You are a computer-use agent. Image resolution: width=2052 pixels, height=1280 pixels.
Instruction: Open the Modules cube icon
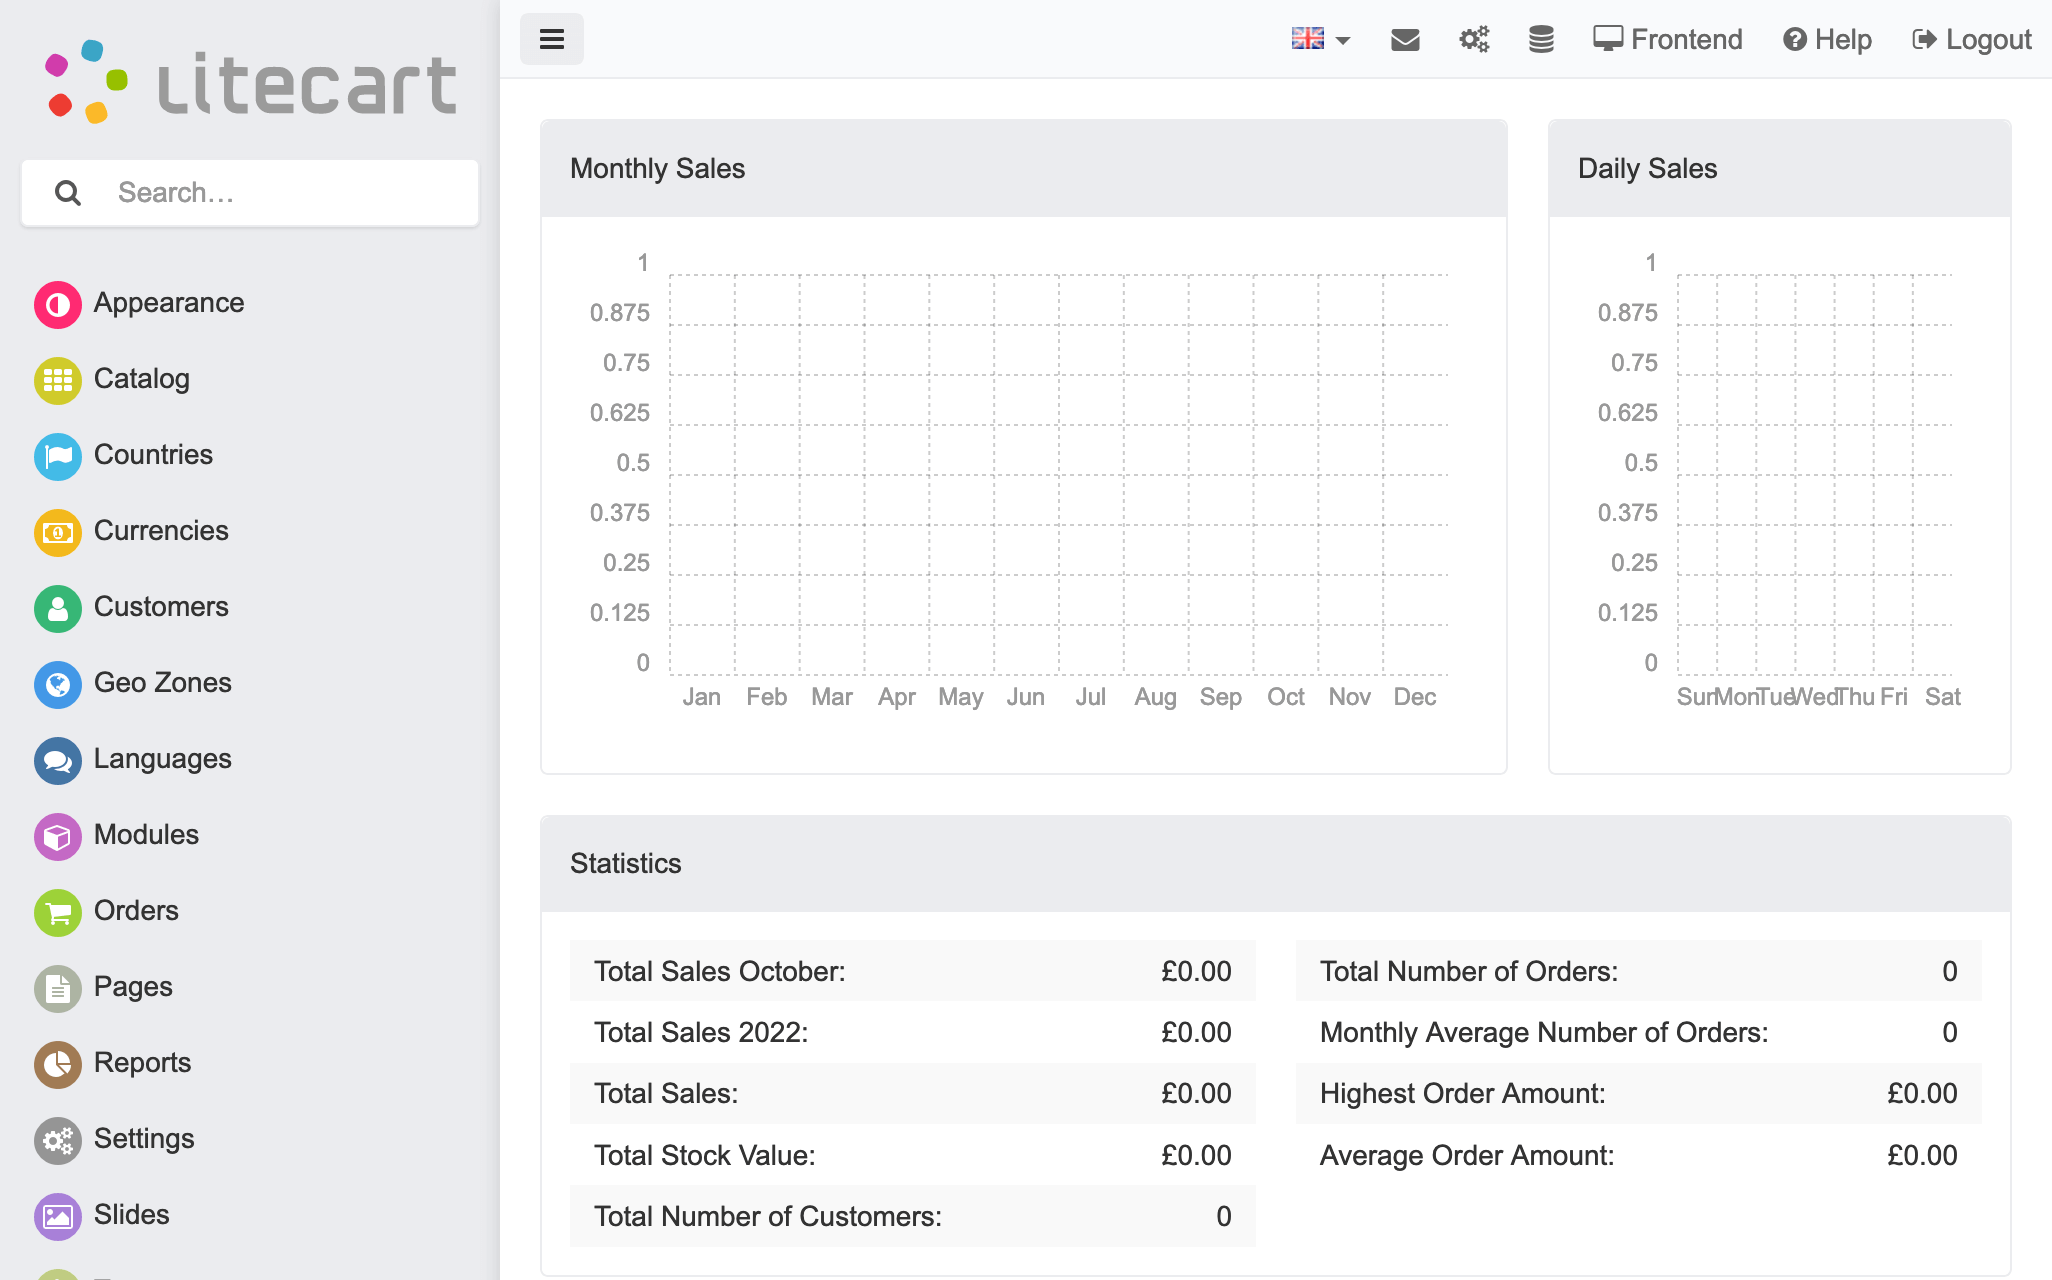coord(58,836)
